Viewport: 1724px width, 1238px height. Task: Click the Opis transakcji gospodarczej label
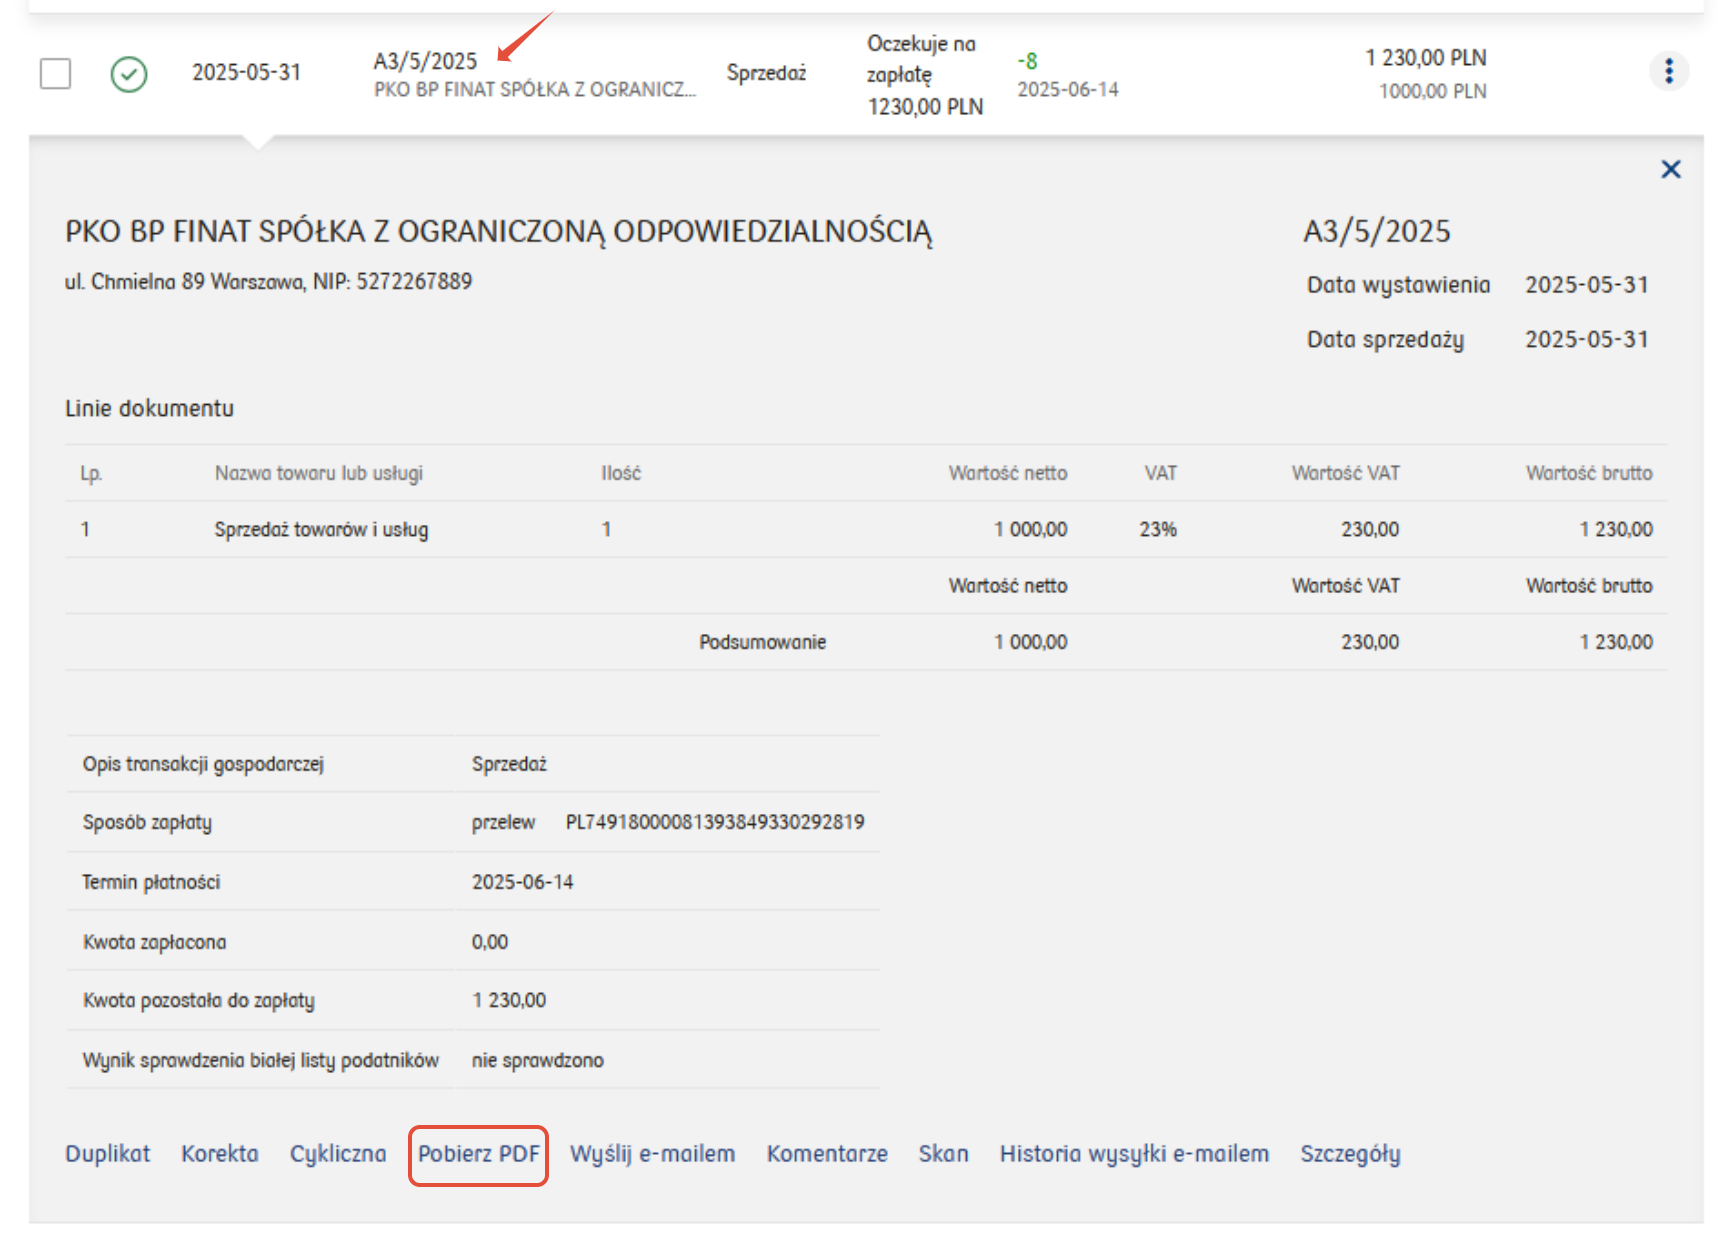click(x=203, y=764)
